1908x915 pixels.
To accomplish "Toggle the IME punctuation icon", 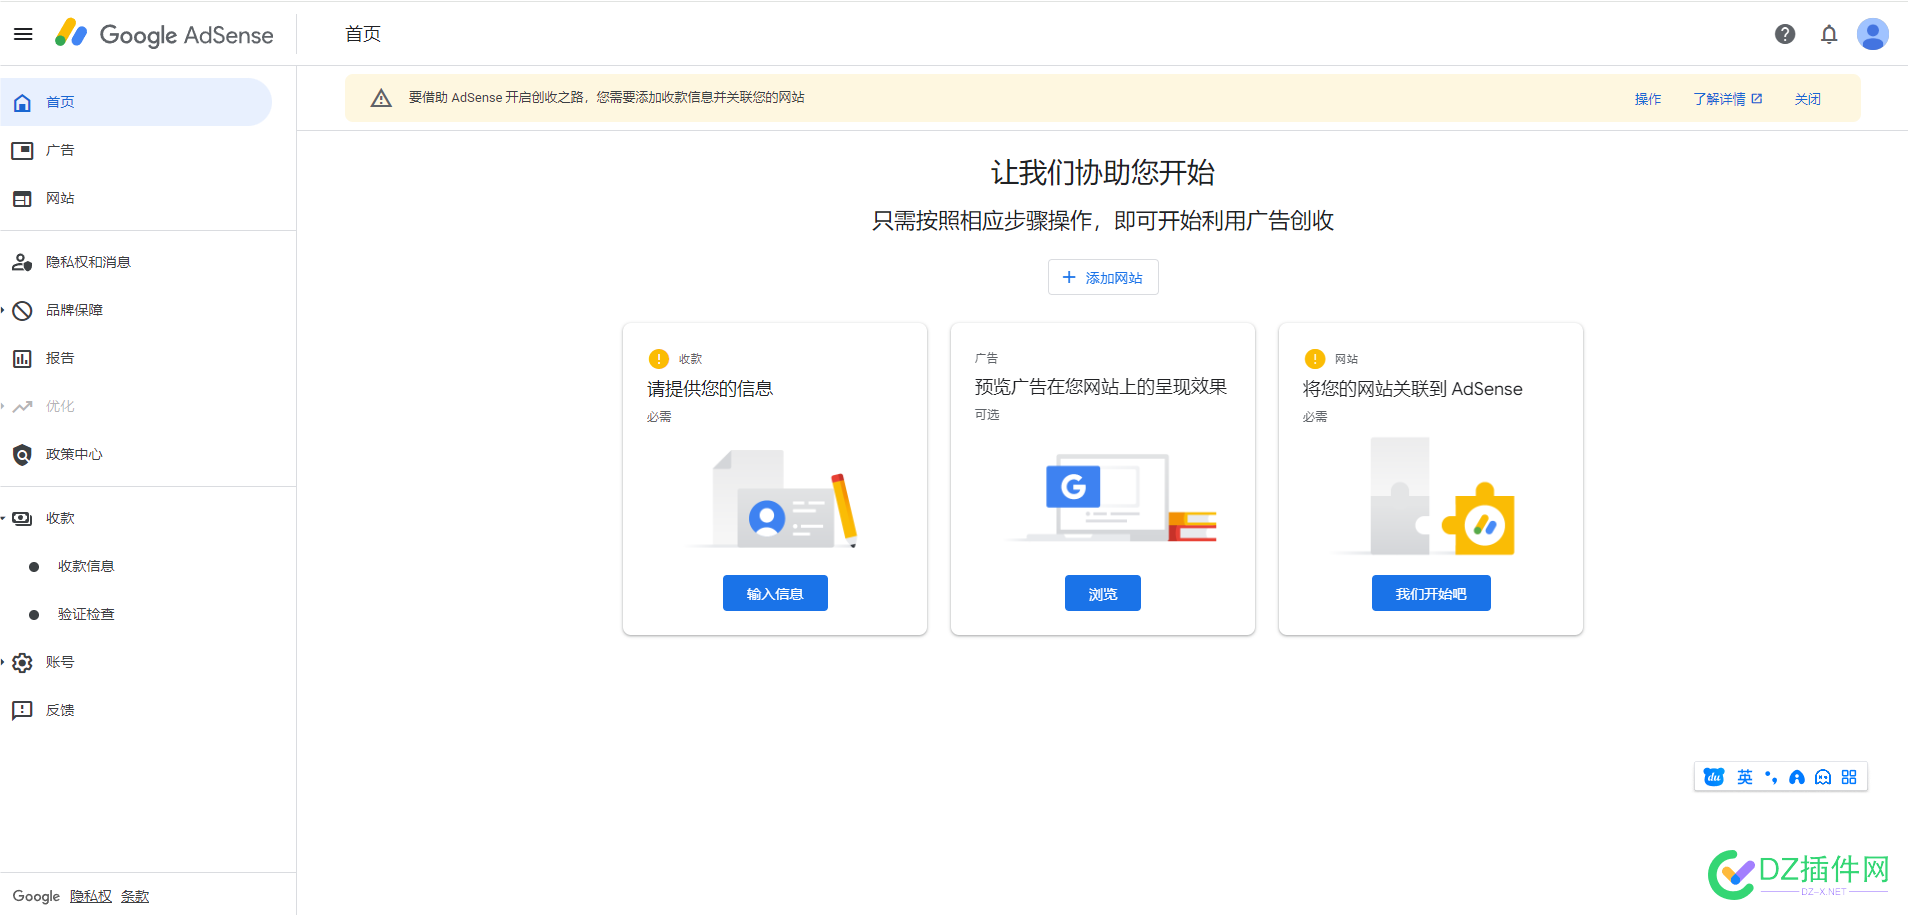I will 1771,777.
